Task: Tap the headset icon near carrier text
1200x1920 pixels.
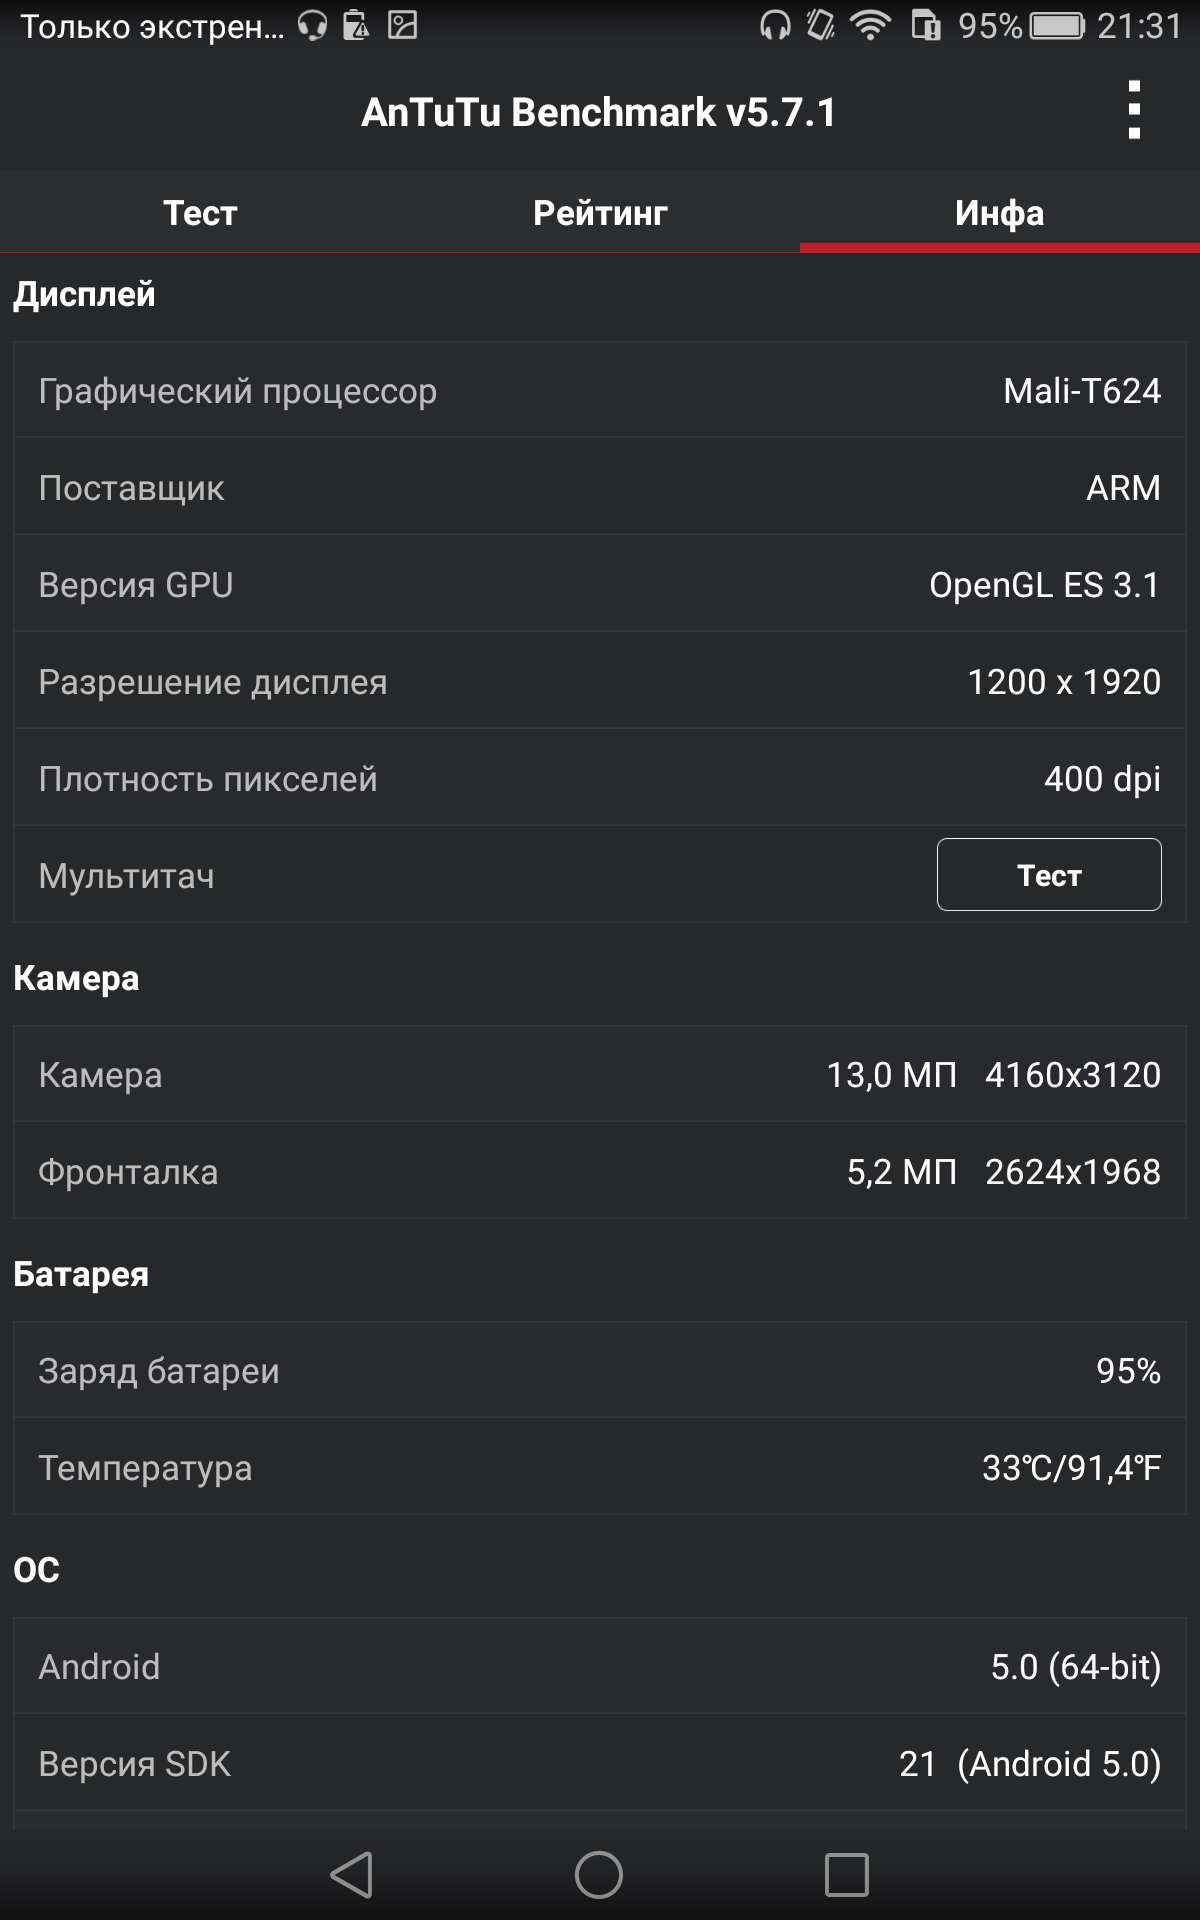Action: point(313,25)
